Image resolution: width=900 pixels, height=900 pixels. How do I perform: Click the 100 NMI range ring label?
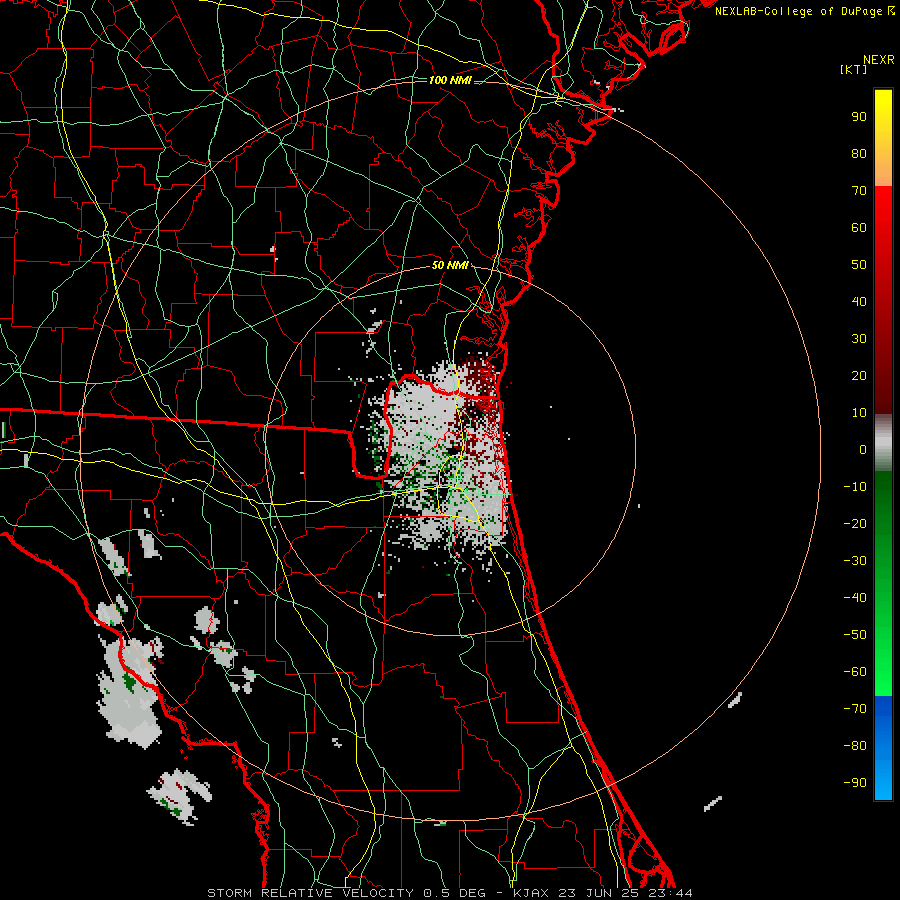pos(450,80)
